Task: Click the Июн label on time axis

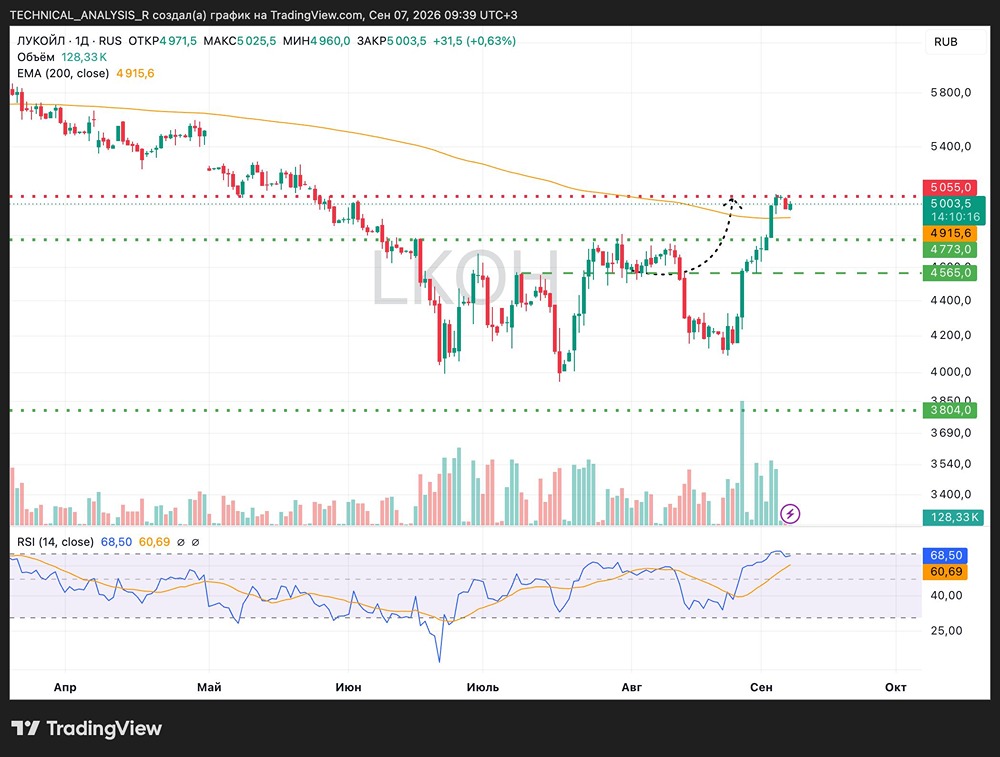Action: (348, 687)
